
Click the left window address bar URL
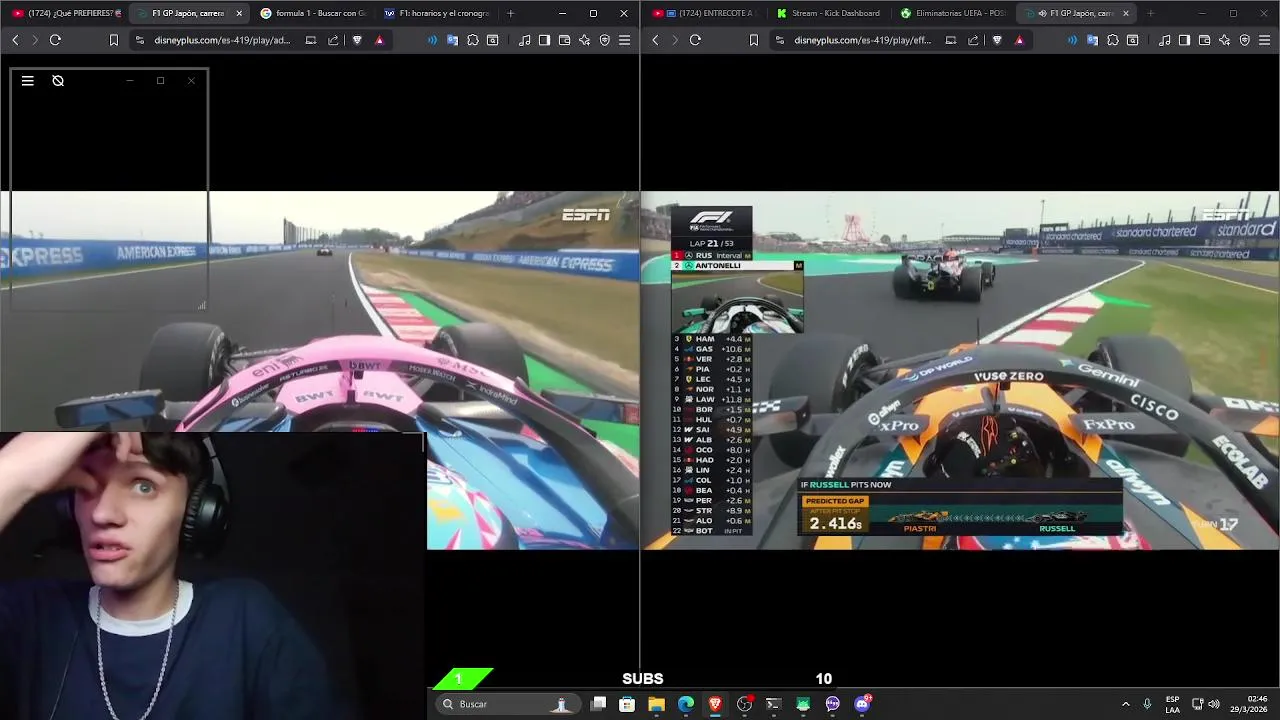222,40
